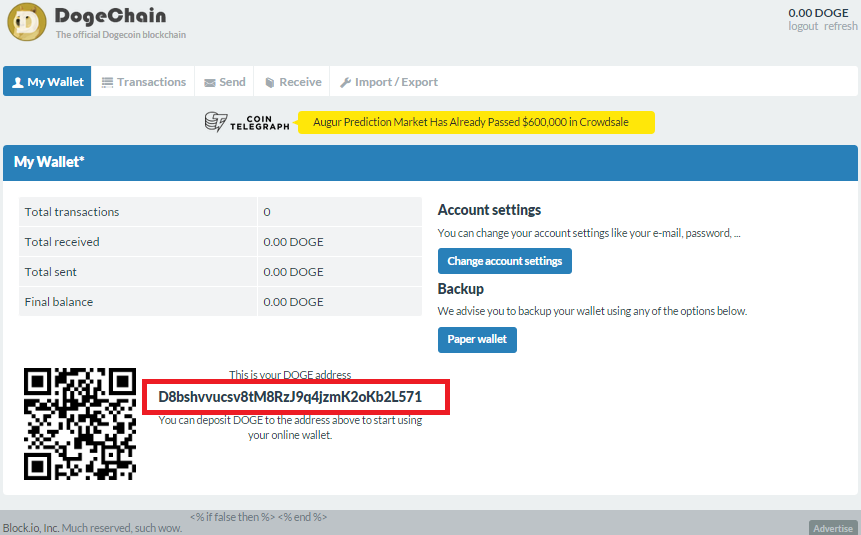
Task: Click the Total received 0.00 DOGE value
Action: 293,242
